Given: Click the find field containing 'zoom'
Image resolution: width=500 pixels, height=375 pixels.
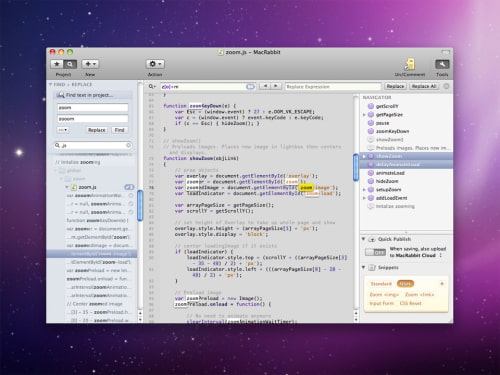Looking at the screenshot, I should click(x=93, y=108).
